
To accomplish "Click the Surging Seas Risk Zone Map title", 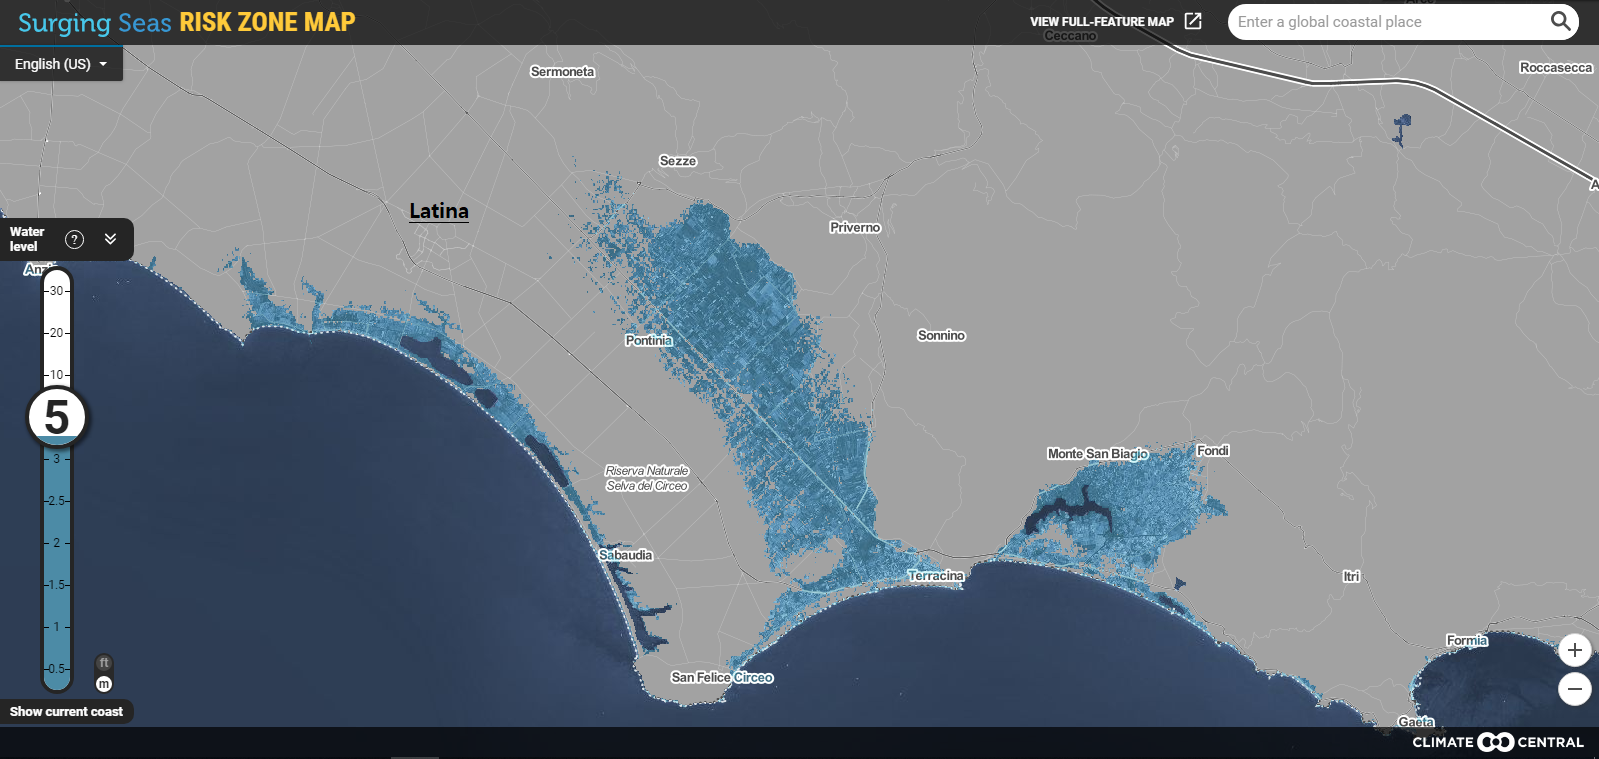I will click(x=187, y=22).
